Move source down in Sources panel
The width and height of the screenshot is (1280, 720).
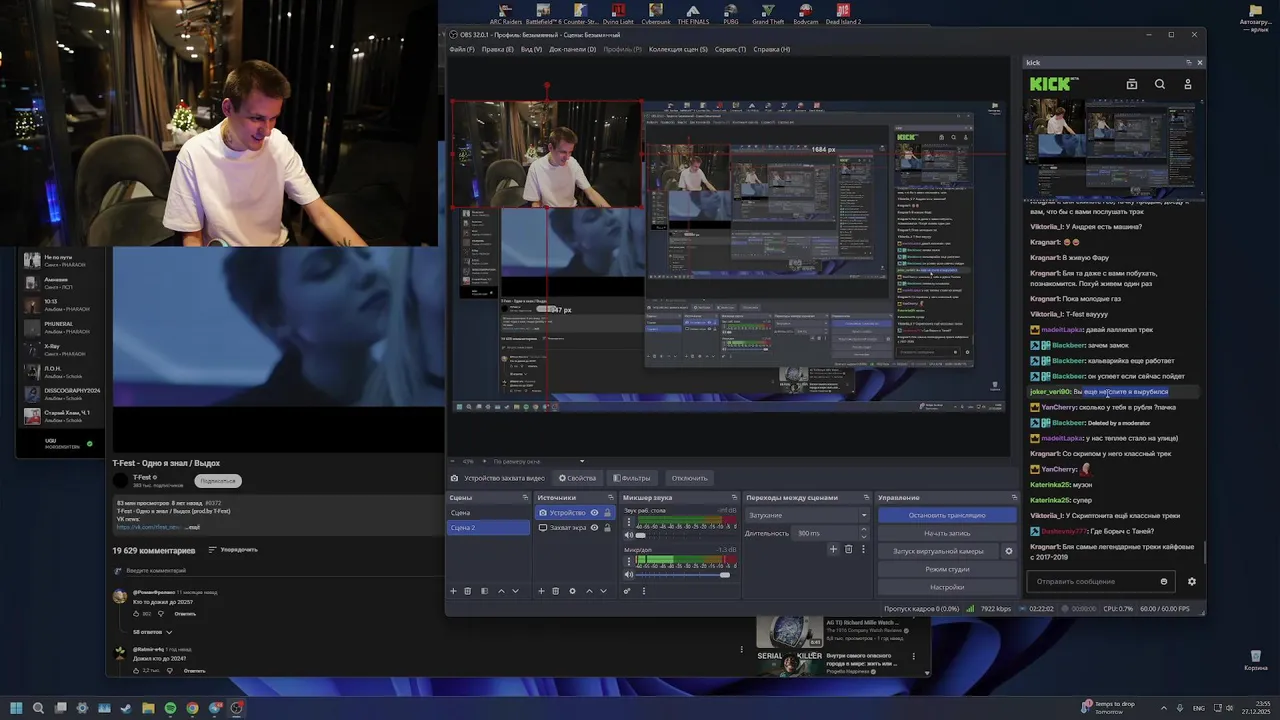pos(603,591)
